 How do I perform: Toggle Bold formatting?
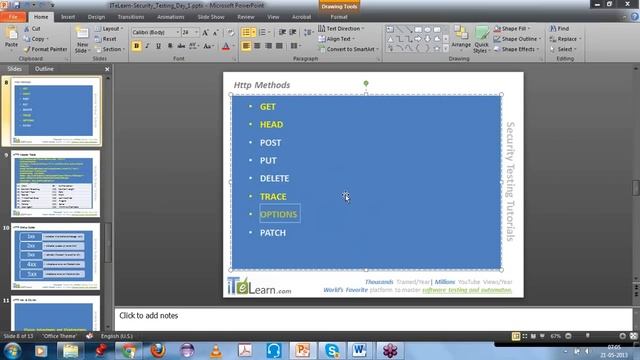click(136, 46)
